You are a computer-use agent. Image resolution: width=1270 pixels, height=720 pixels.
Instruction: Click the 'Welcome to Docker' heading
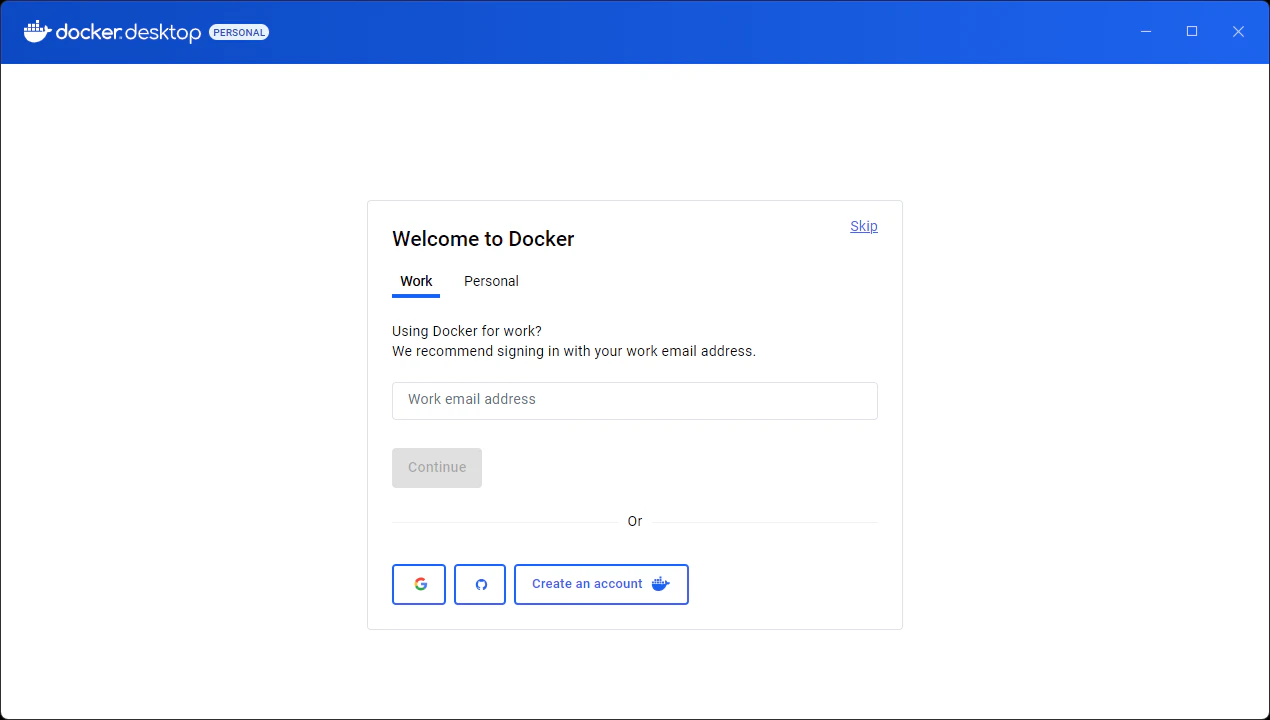tap(483, 239)
